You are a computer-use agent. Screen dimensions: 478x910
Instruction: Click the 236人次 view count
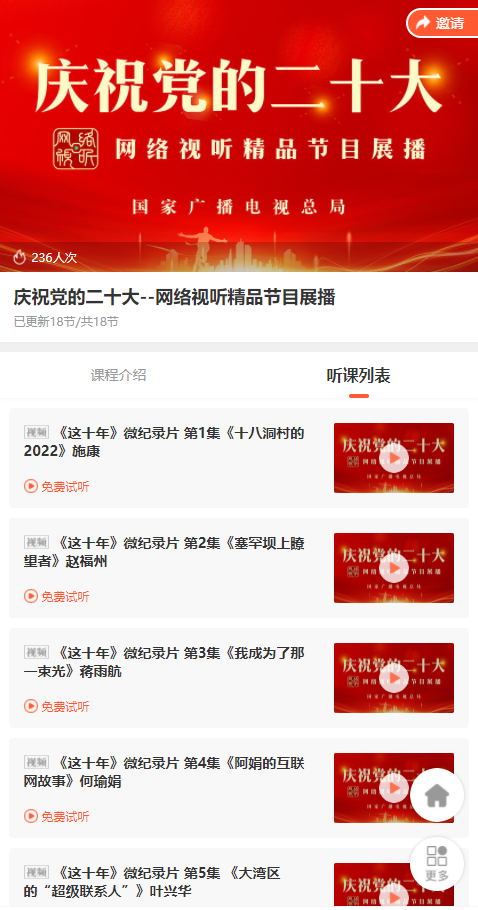click(x=54, y=258)
